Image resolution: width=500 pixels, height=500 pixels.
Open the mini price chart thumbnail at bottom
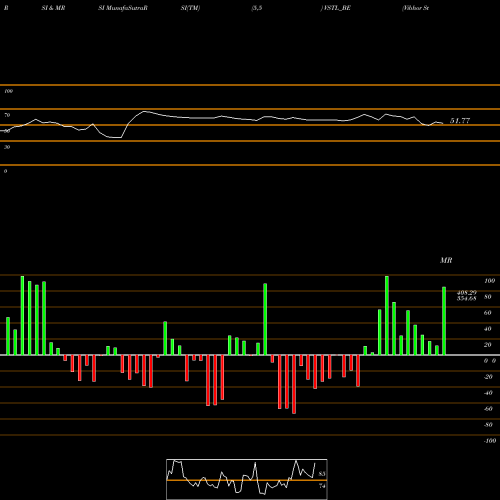coord(247,479)
